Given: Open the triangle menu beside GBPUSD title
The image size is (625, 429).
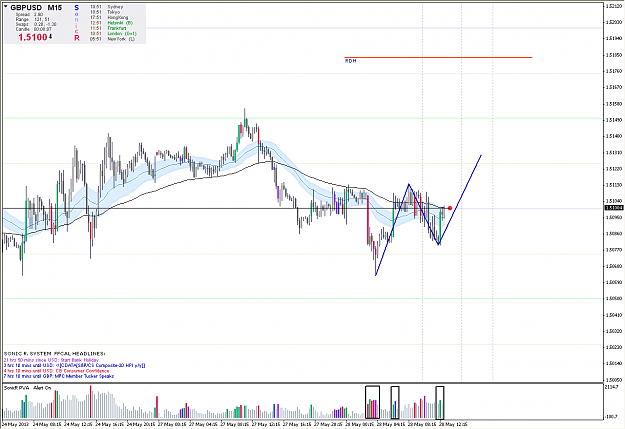Looking at the screenshot, I should 6,7.
